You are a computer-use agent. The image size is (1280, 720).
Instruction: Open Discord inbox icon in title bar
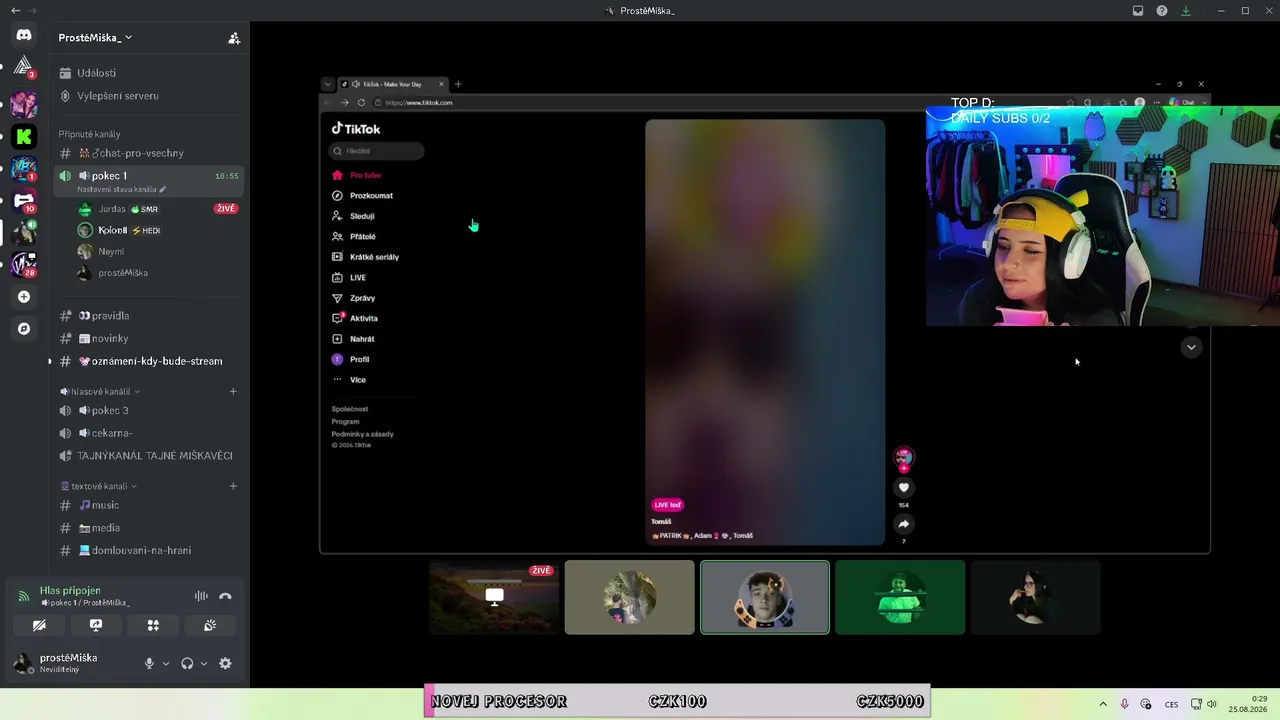coord(1138,11)
